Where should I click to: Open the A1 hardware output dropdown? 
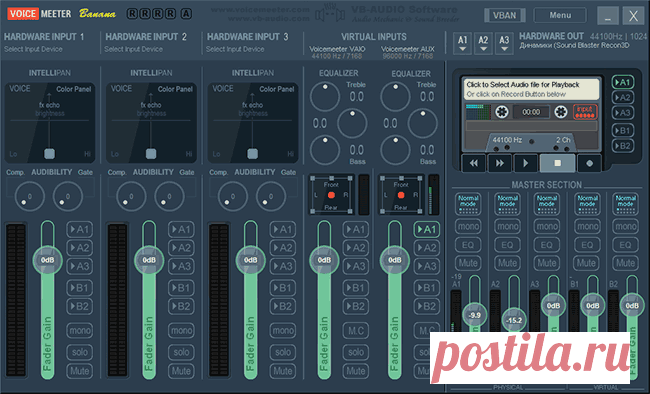(x=463, y=44)
